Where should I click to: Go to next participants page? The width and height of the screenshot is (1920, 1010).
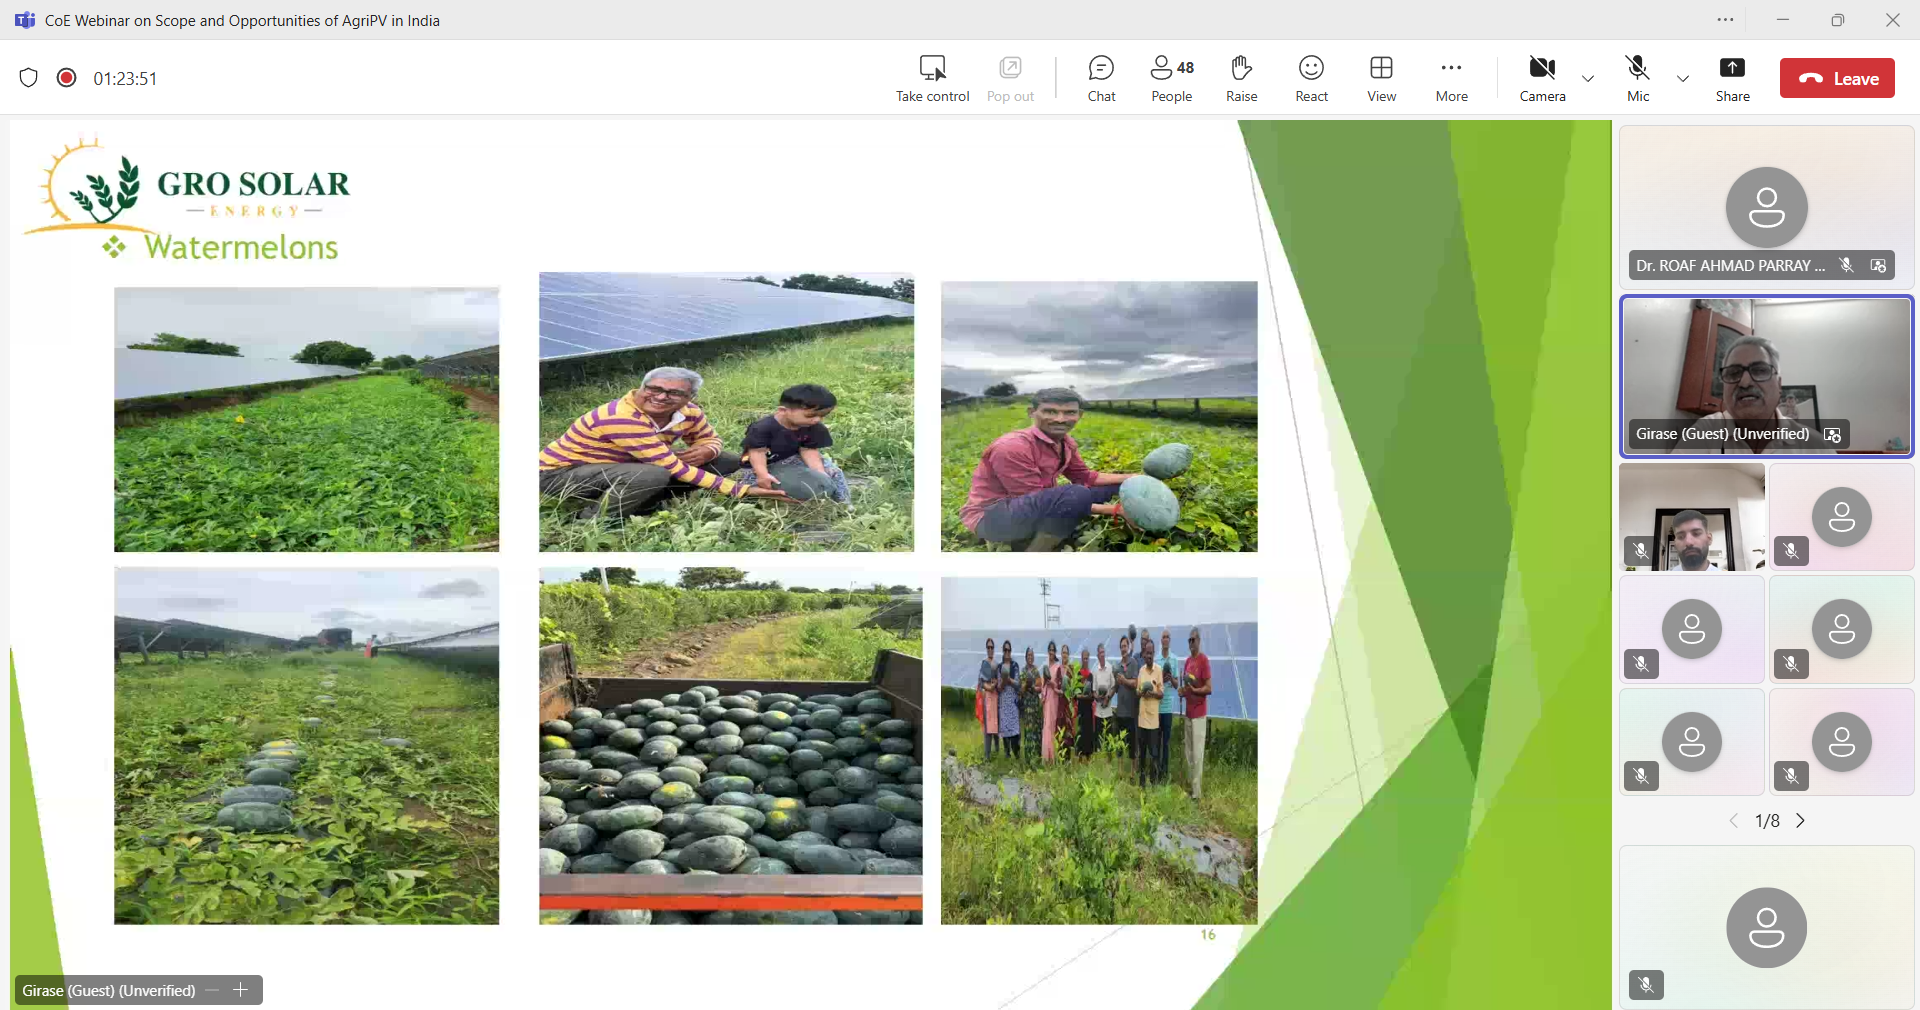coord(1801,821)
